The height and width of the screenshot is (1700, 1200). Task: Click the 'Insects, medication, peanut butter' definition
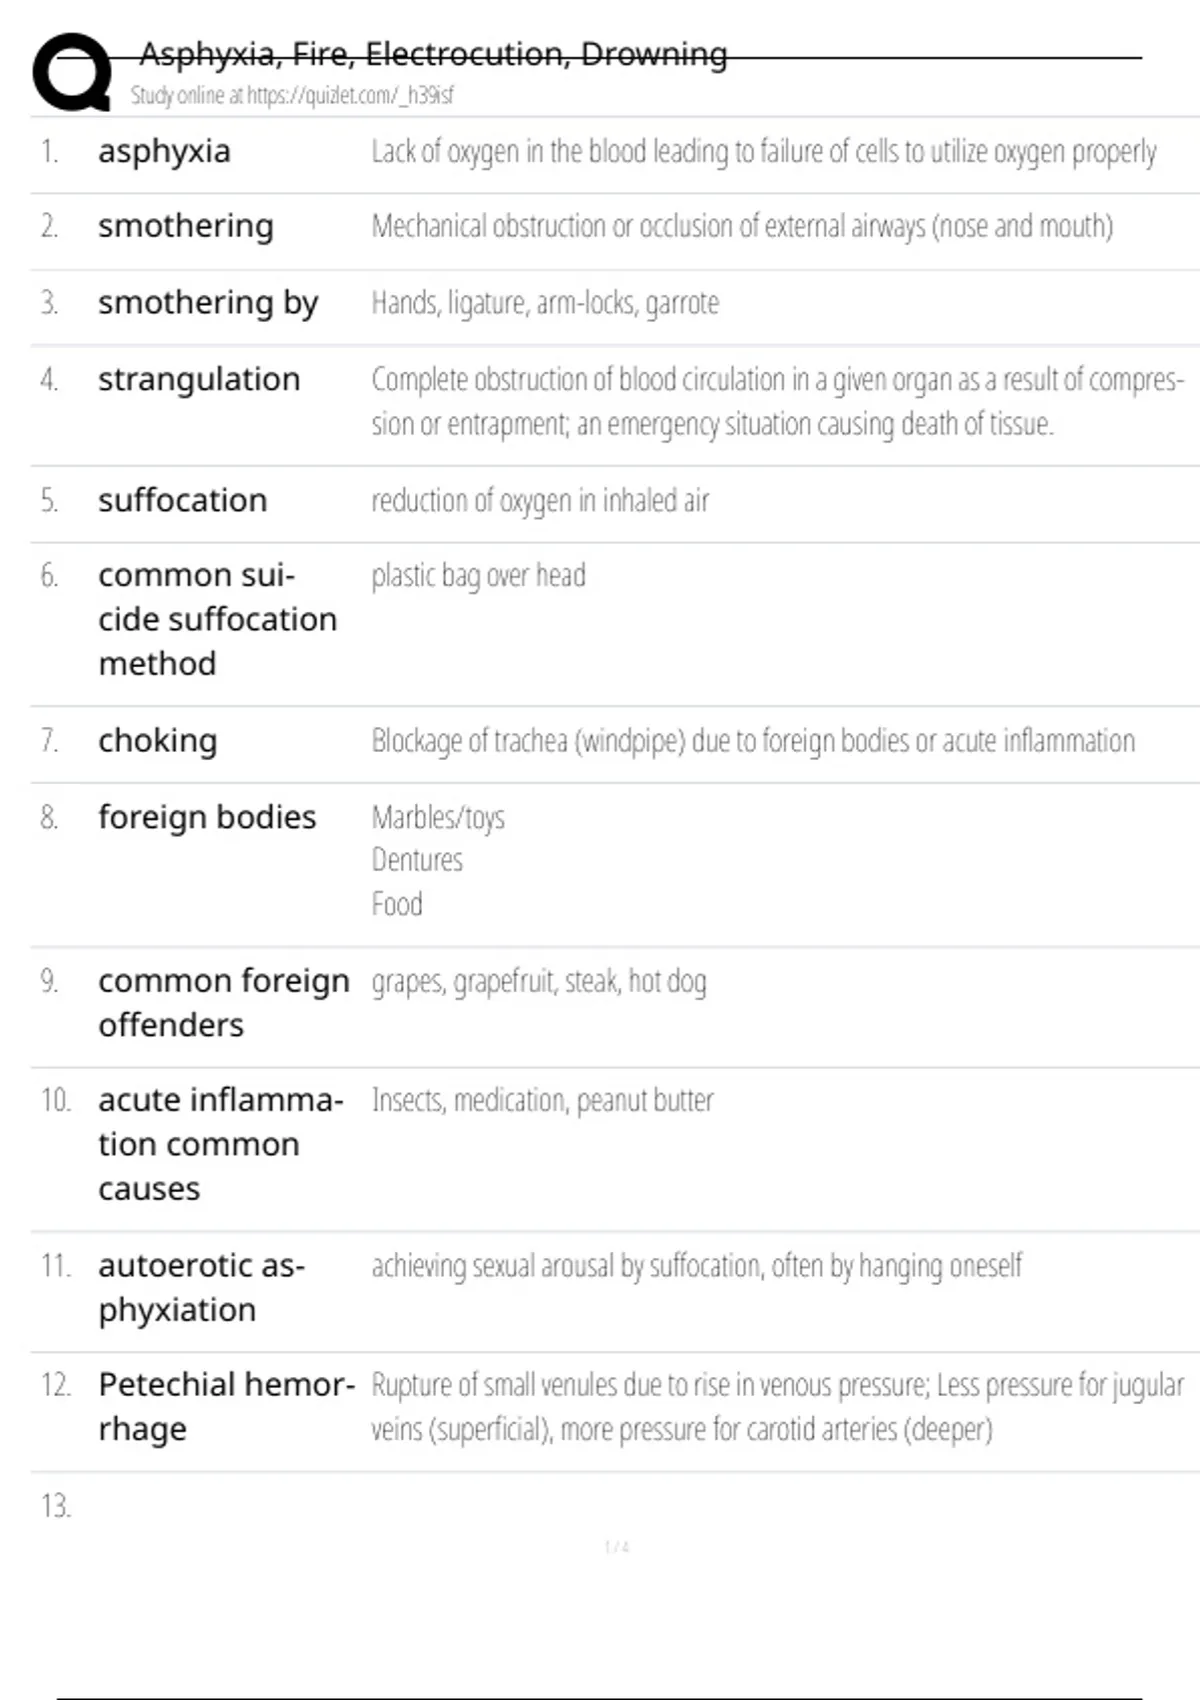coord(542,1100)
